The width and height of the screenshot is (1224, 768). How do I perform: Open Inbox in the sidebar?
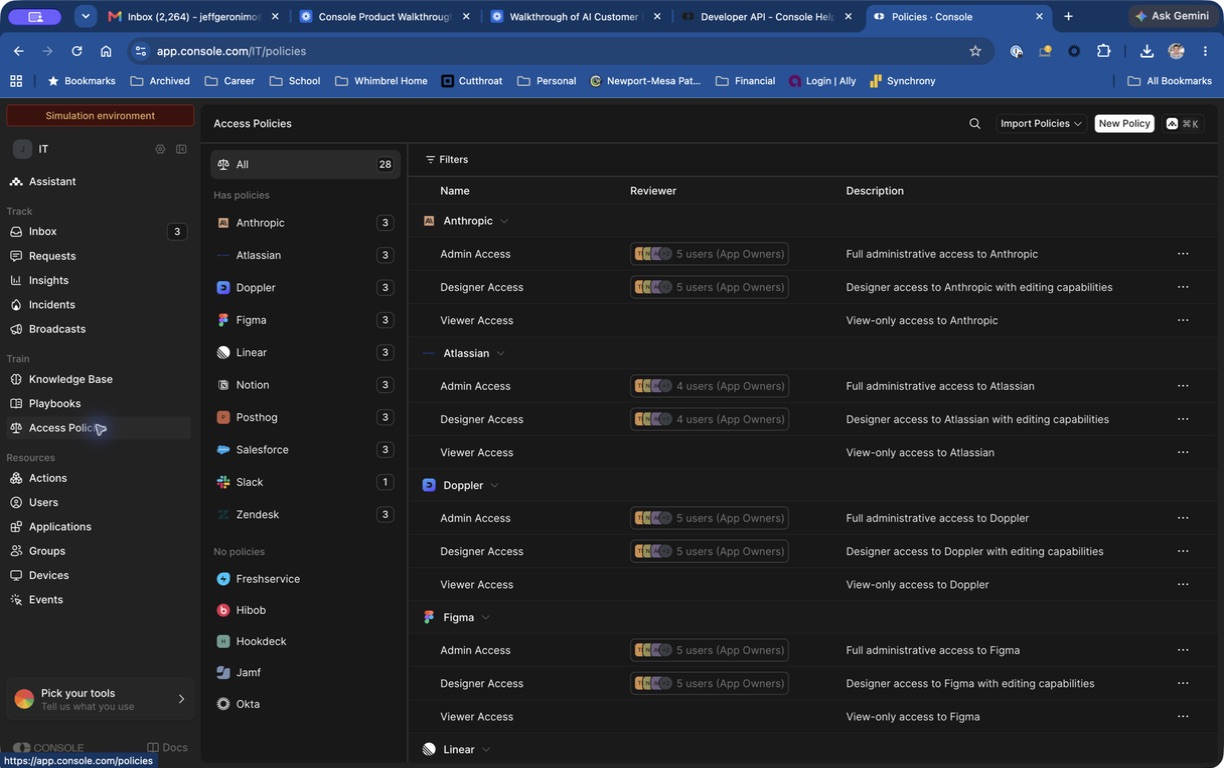point(98,231)
